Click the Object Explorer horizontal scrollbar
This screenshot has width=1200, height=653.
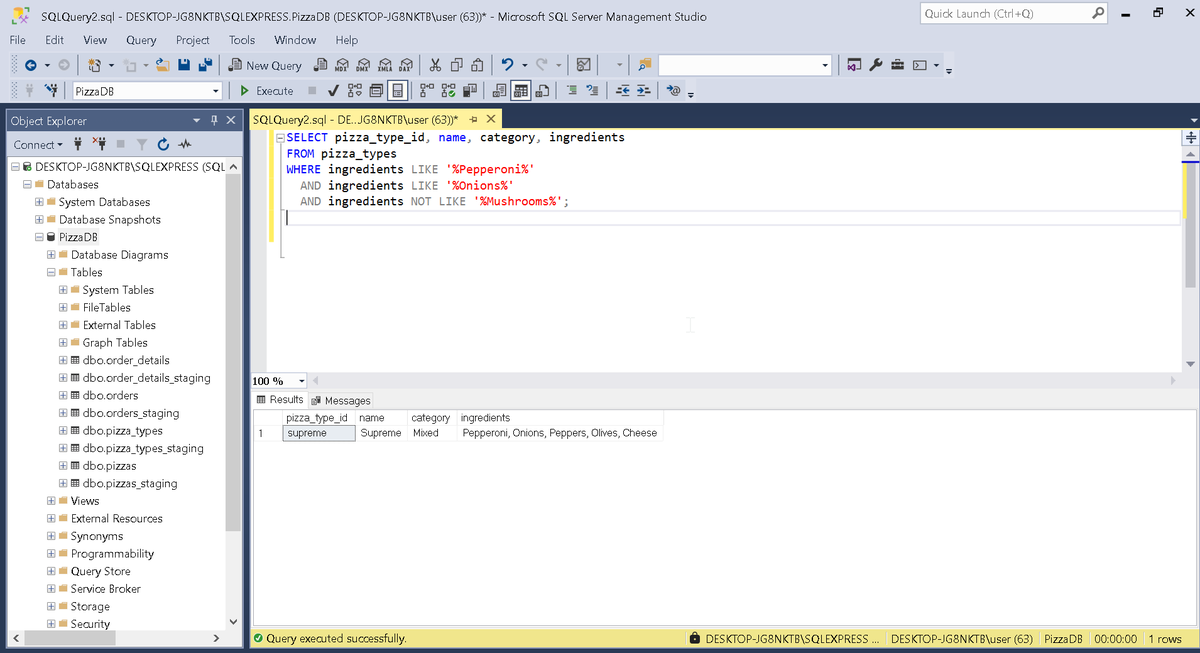click(x=115, y=638)
